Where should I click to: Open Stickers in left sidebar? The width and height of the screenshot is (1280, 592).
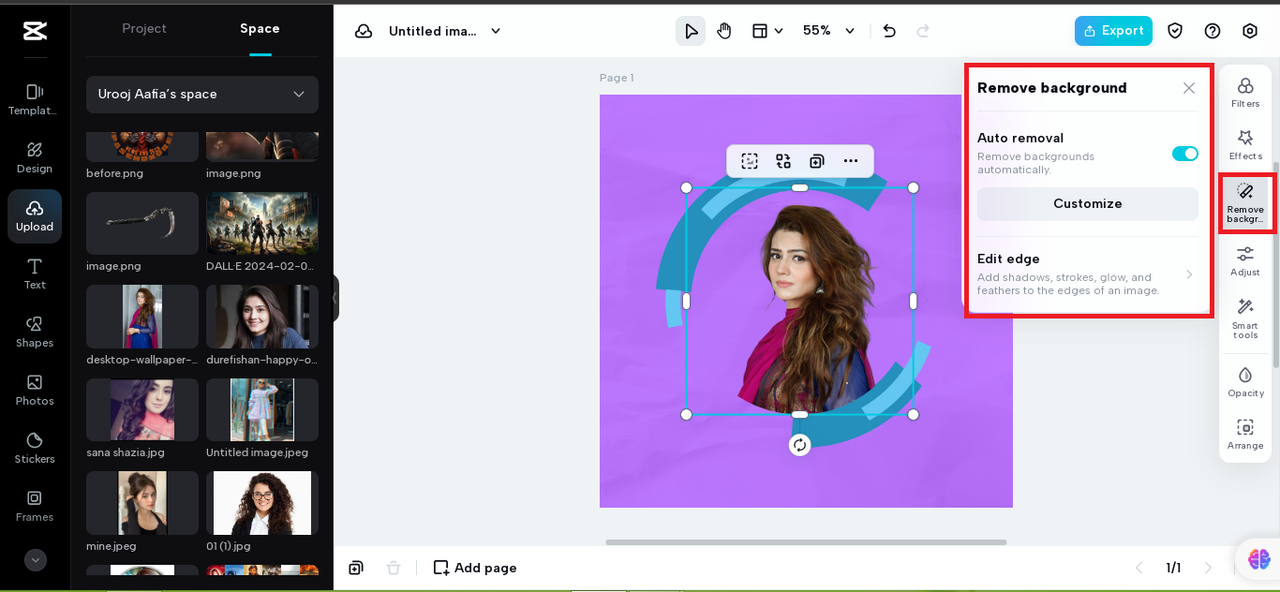35,447
